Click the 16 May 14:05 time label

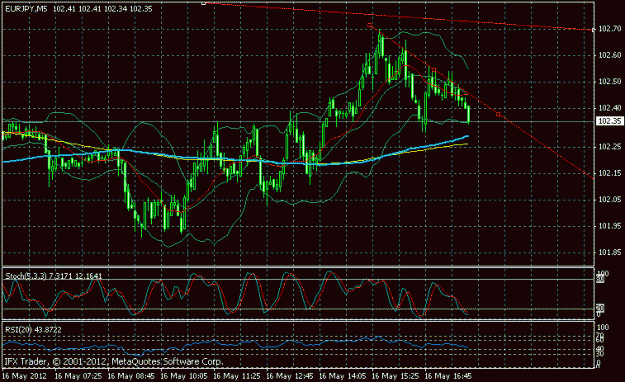(342, 376)
